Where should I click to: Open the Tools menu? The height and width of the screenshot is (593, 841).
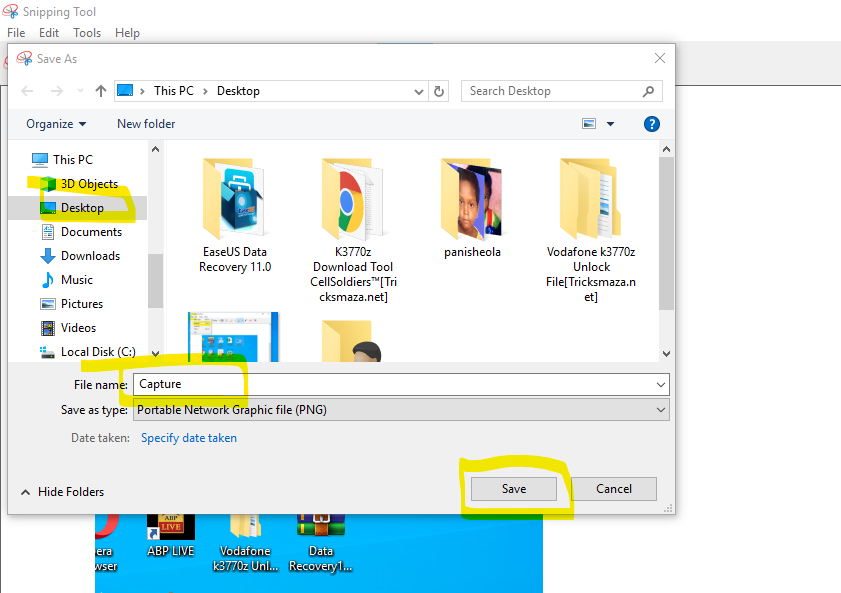pyautogui.click(x=86, y=32)
